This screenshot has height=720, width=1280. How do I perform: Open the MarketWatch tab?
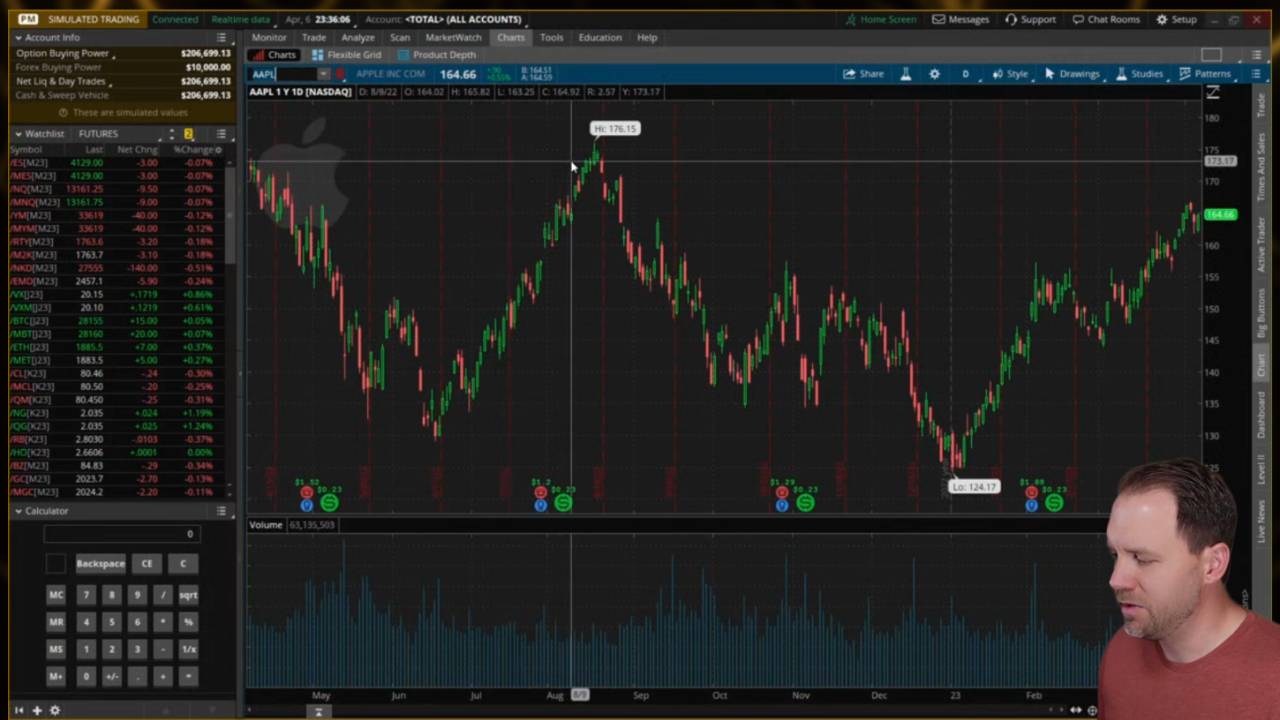click(x=453, y=38)
